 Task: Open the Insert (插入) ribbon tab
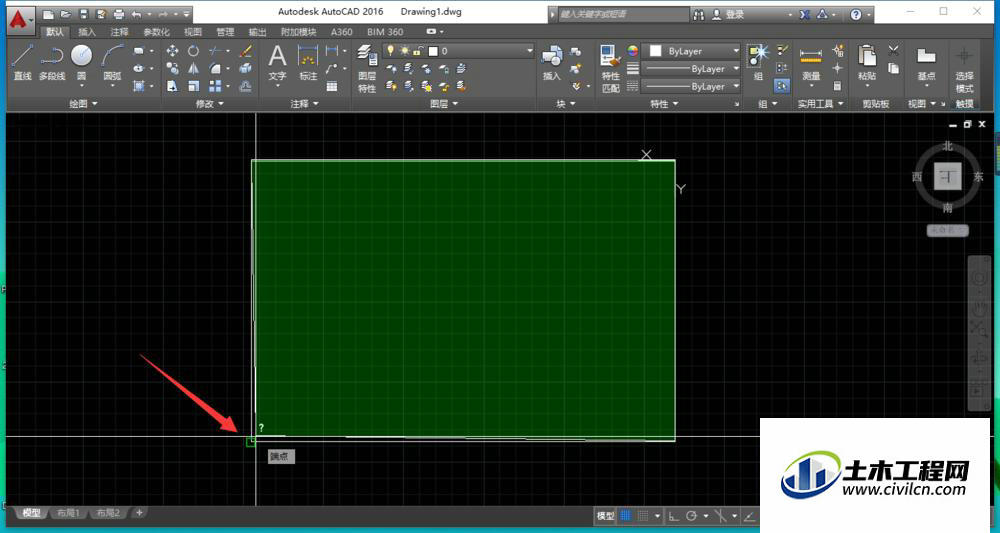pyautogui.click(x=87, y=32)
